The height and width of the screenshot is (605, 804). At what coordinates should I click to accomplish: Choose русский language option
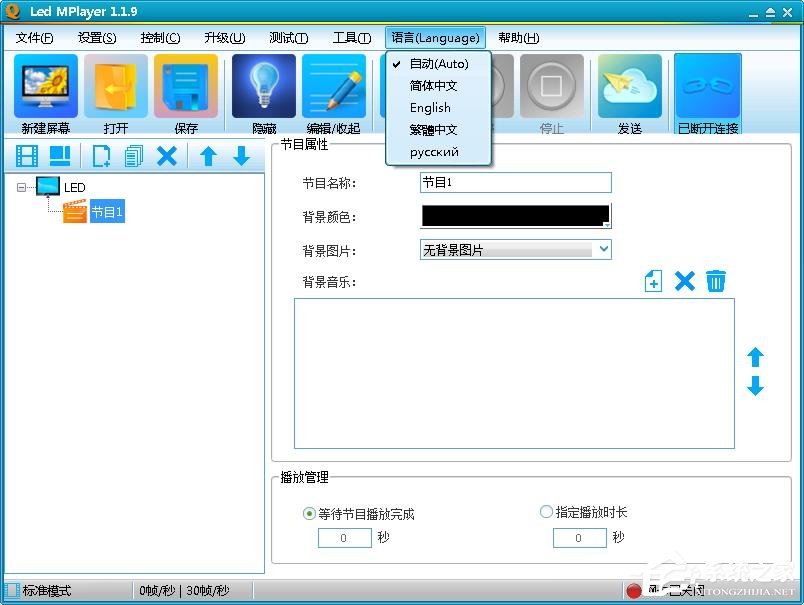[x=438, y=152]
